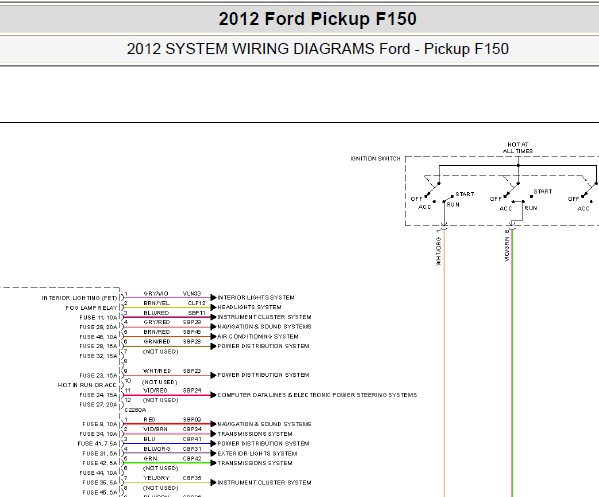This screenshot has height=497, width=599.
Task: Click the "YEL/GRY" wire color label
Action: (156, 478)
